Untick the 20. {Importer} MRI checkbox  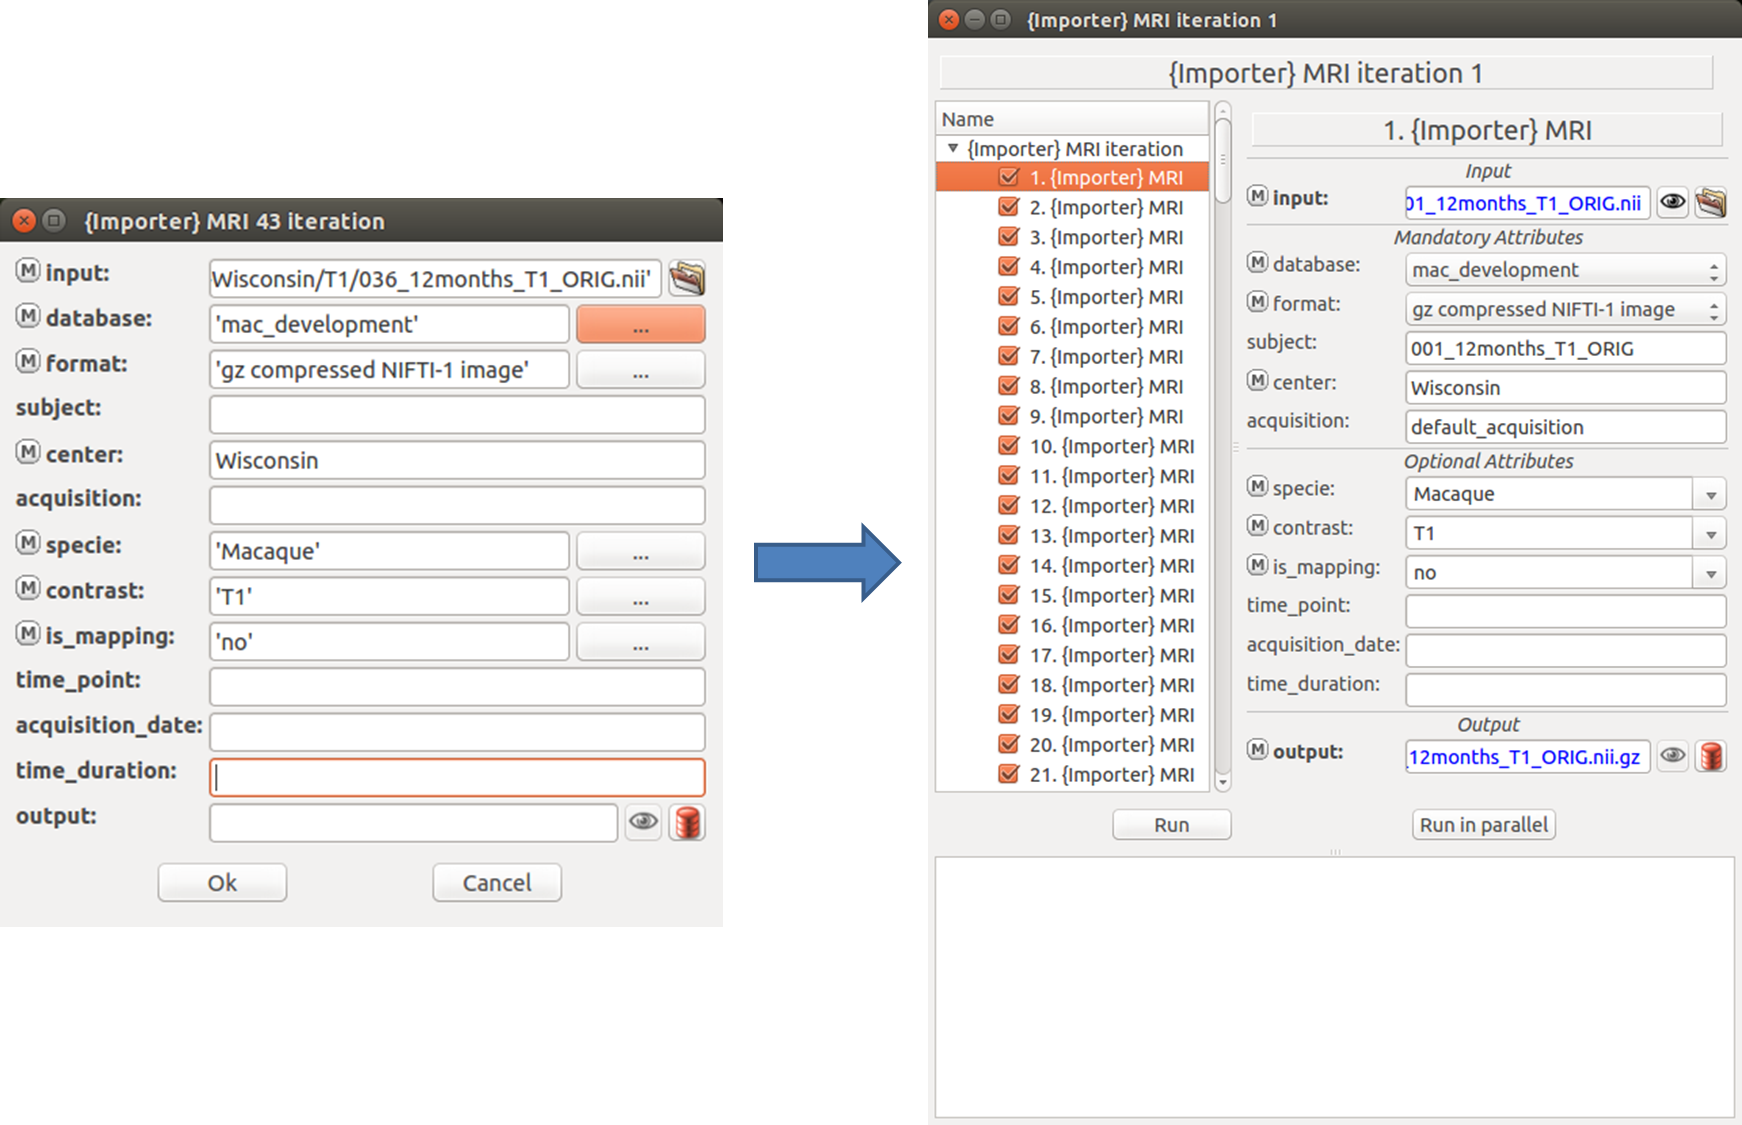tap(1008, 745)
